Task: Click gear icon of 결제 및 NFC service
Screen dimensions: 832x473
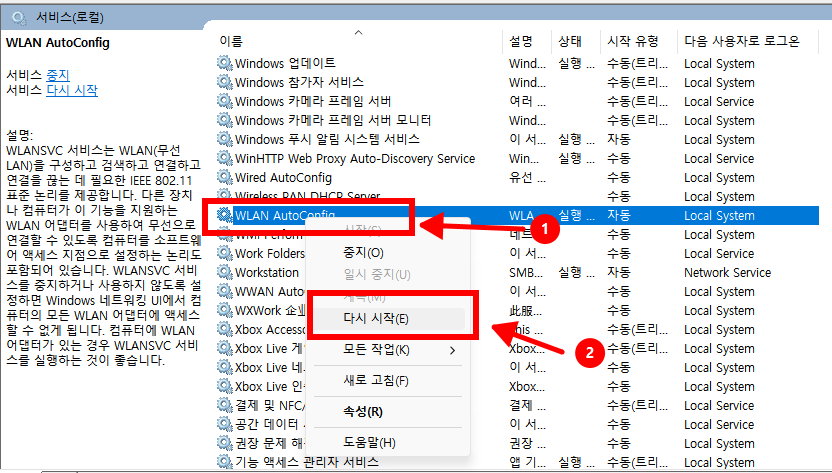Action: pyautogui.click(x=225, y=405)
